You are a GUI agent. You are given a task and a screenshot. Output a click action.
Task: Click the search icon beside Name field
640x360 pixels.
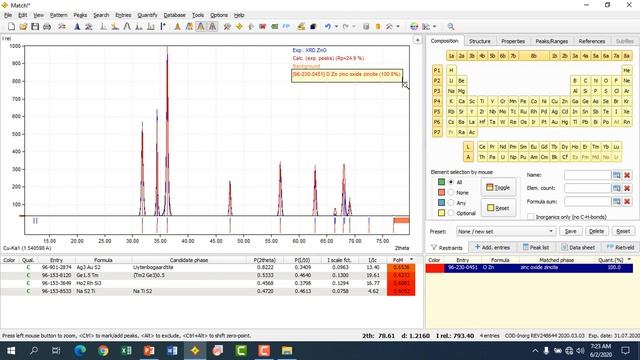tap(616, 175)
